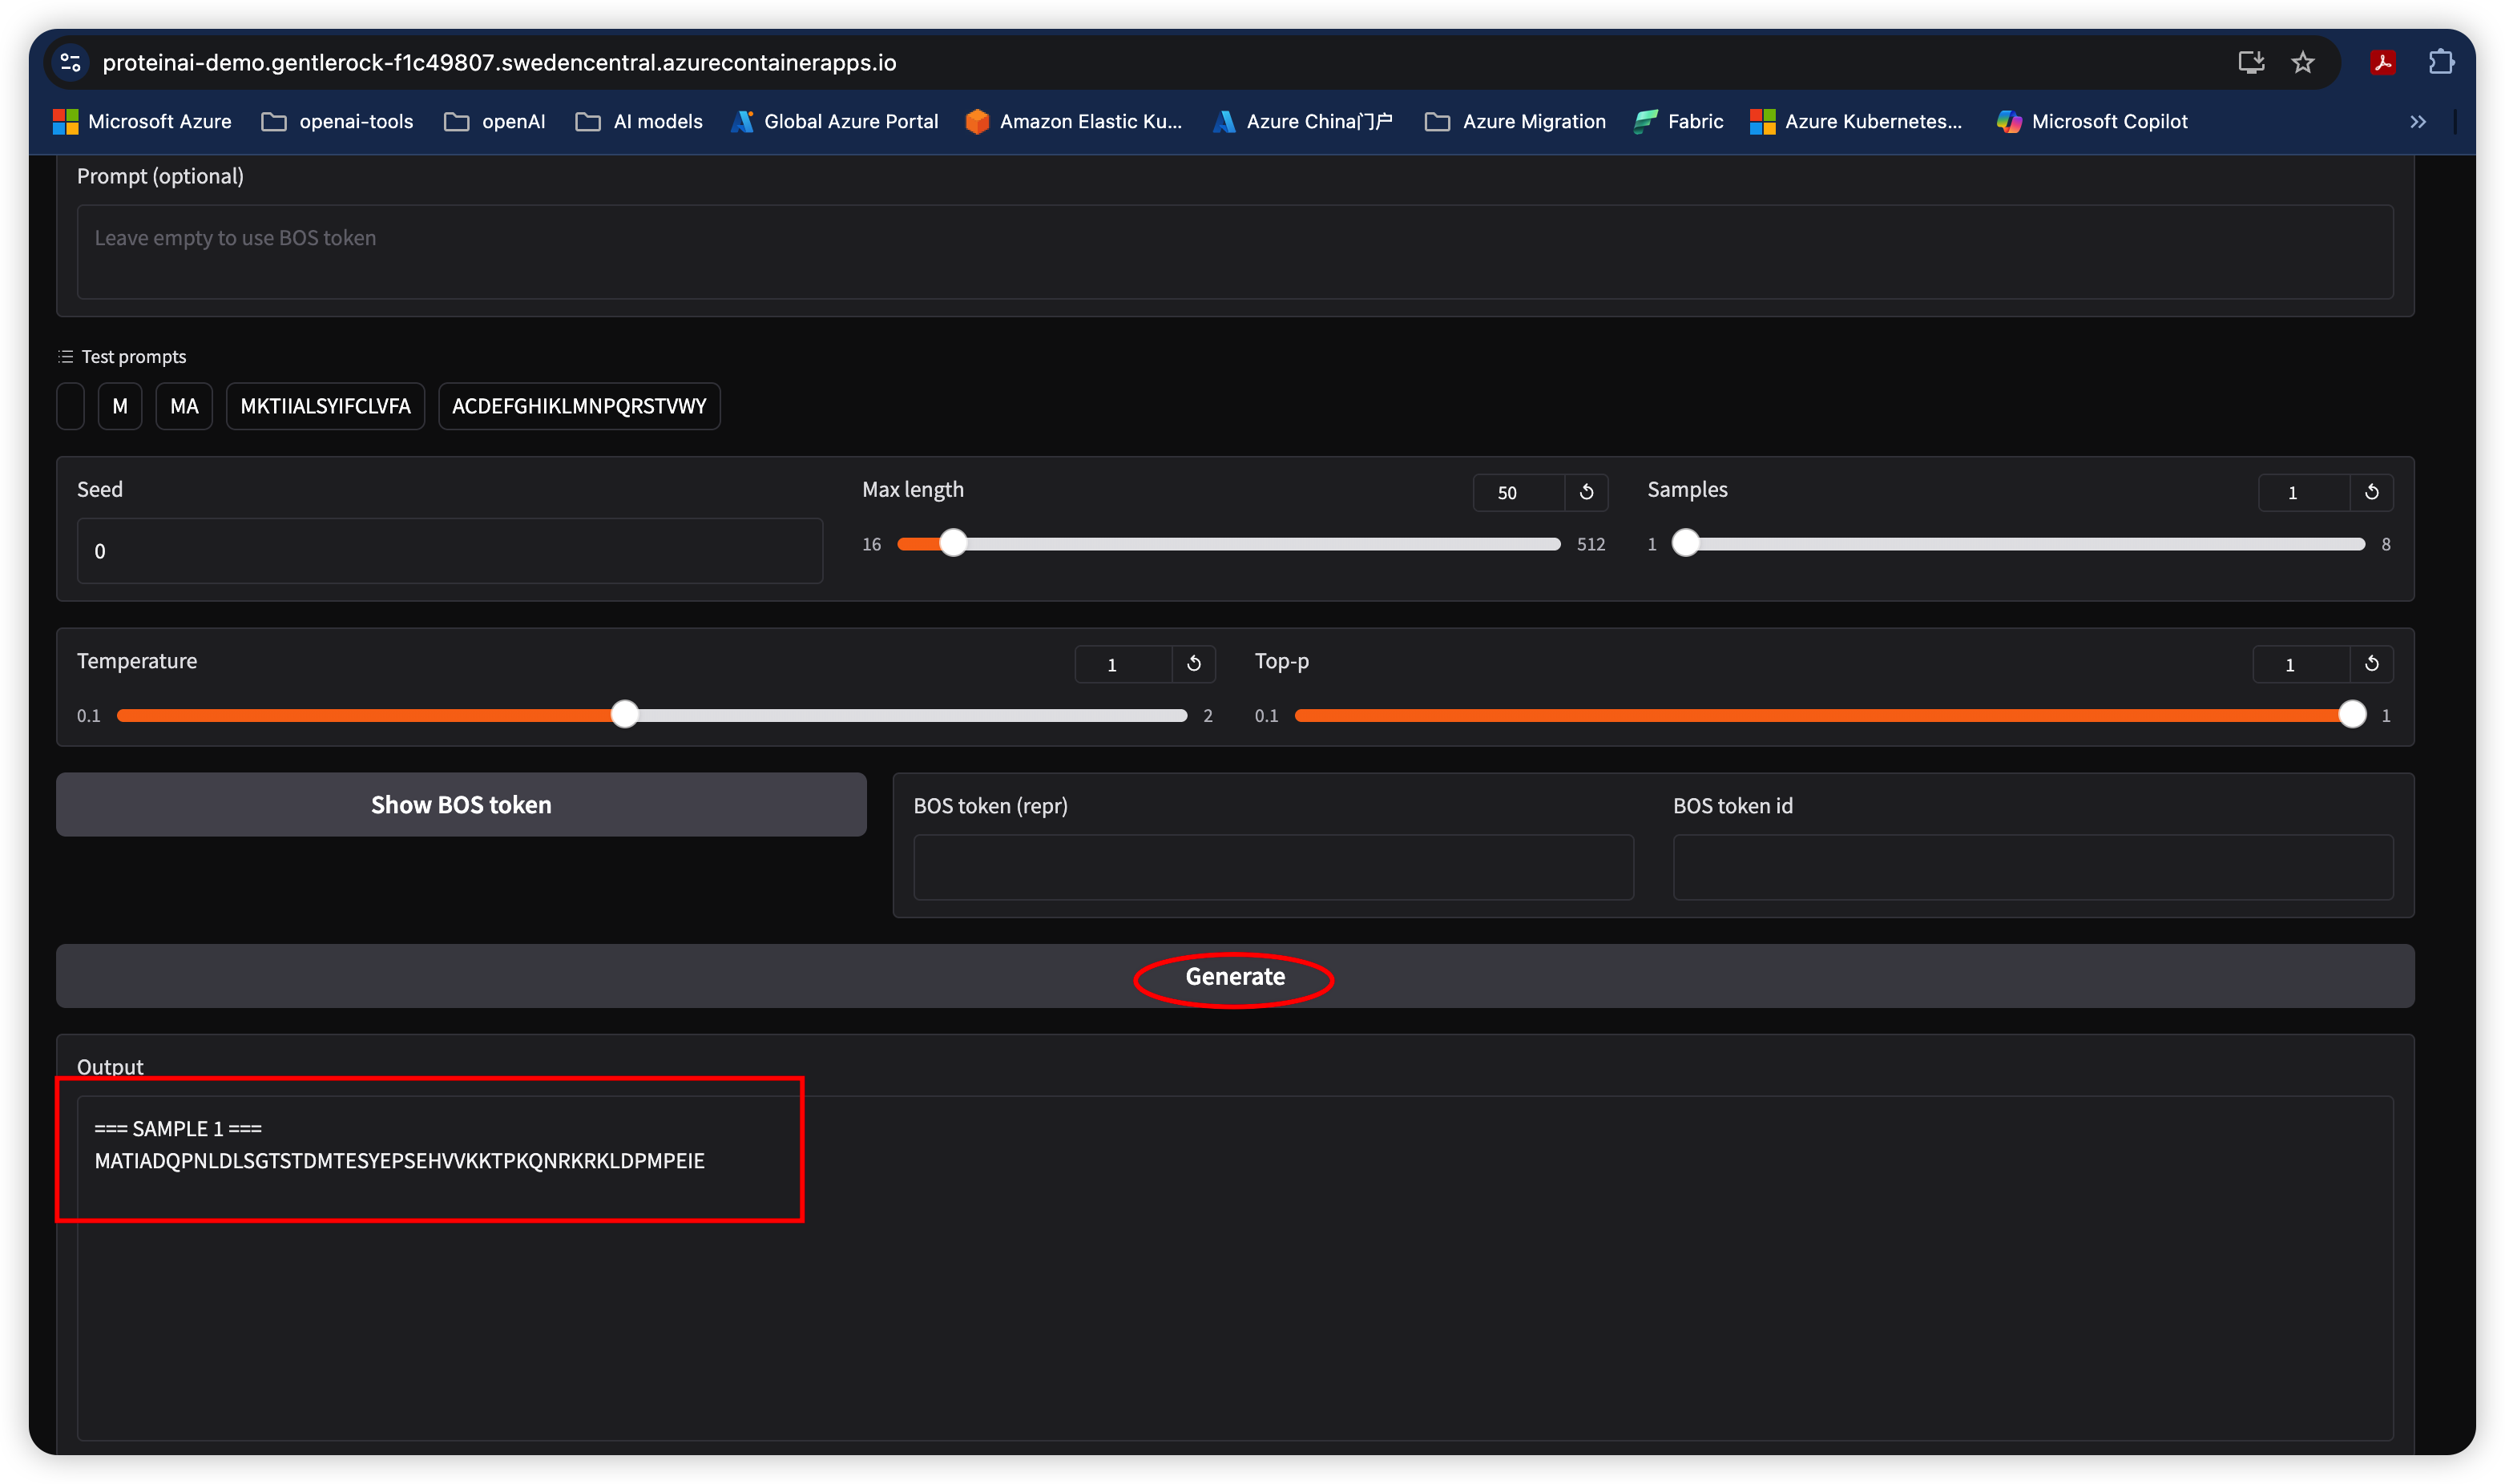
Task: Click the install app icon in address bar
Action: [x=2250, y=62]
